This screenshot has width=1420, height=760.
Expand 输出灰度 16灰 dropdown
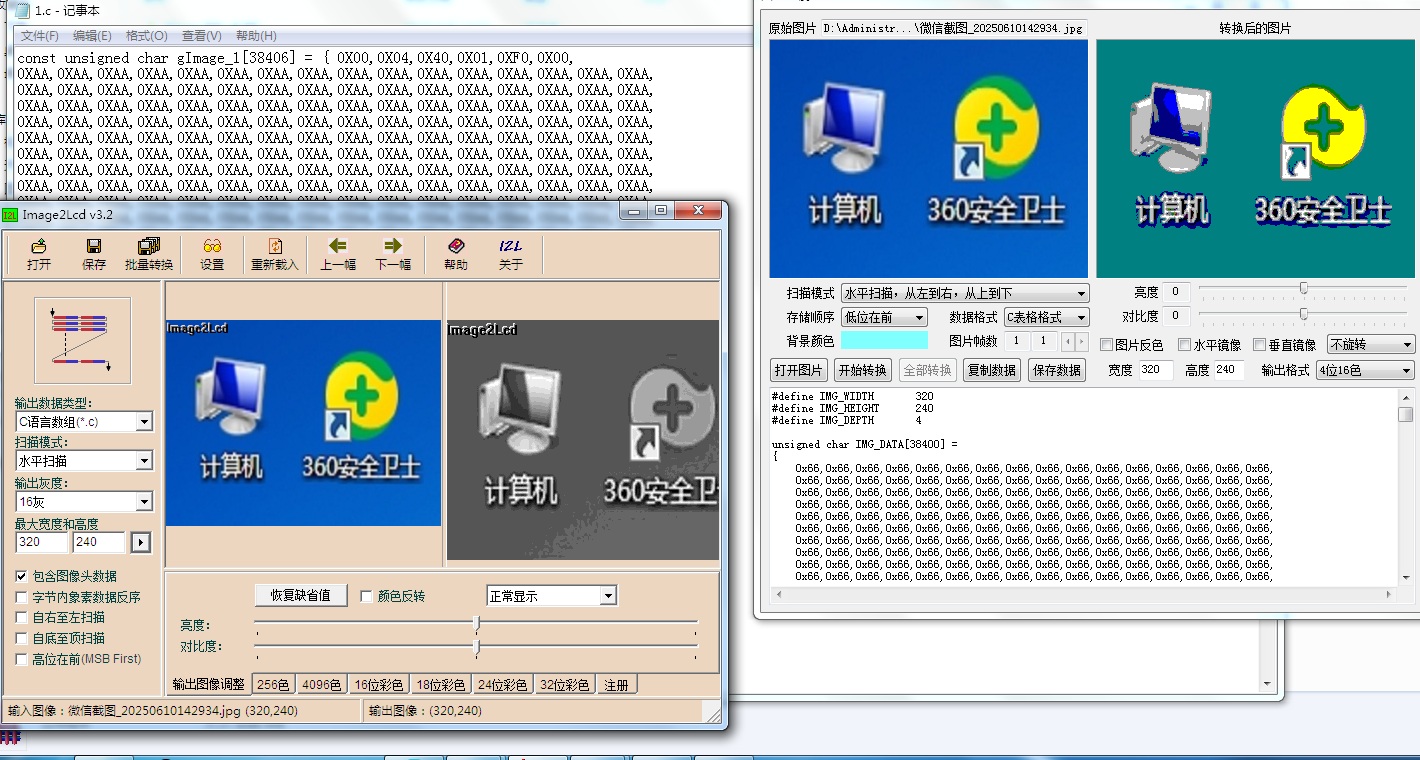144,501
